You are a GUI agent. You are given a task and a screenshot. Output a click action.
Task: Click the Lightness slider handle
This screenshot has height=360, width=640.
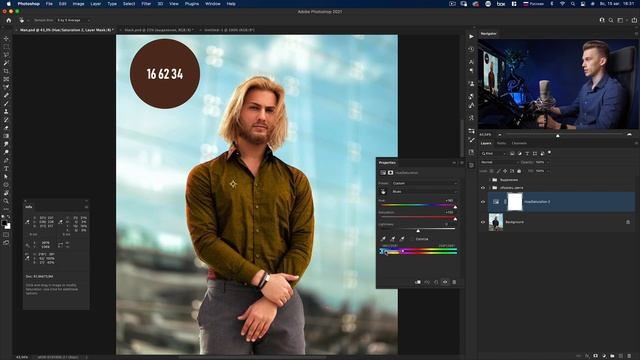[x=418, y=231]
